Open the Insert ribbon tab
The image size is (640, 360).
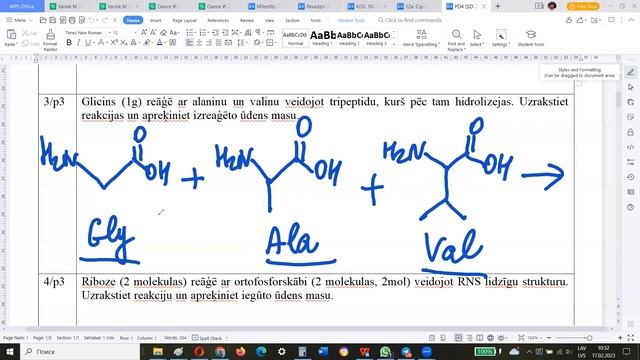[x=156, y=20]
